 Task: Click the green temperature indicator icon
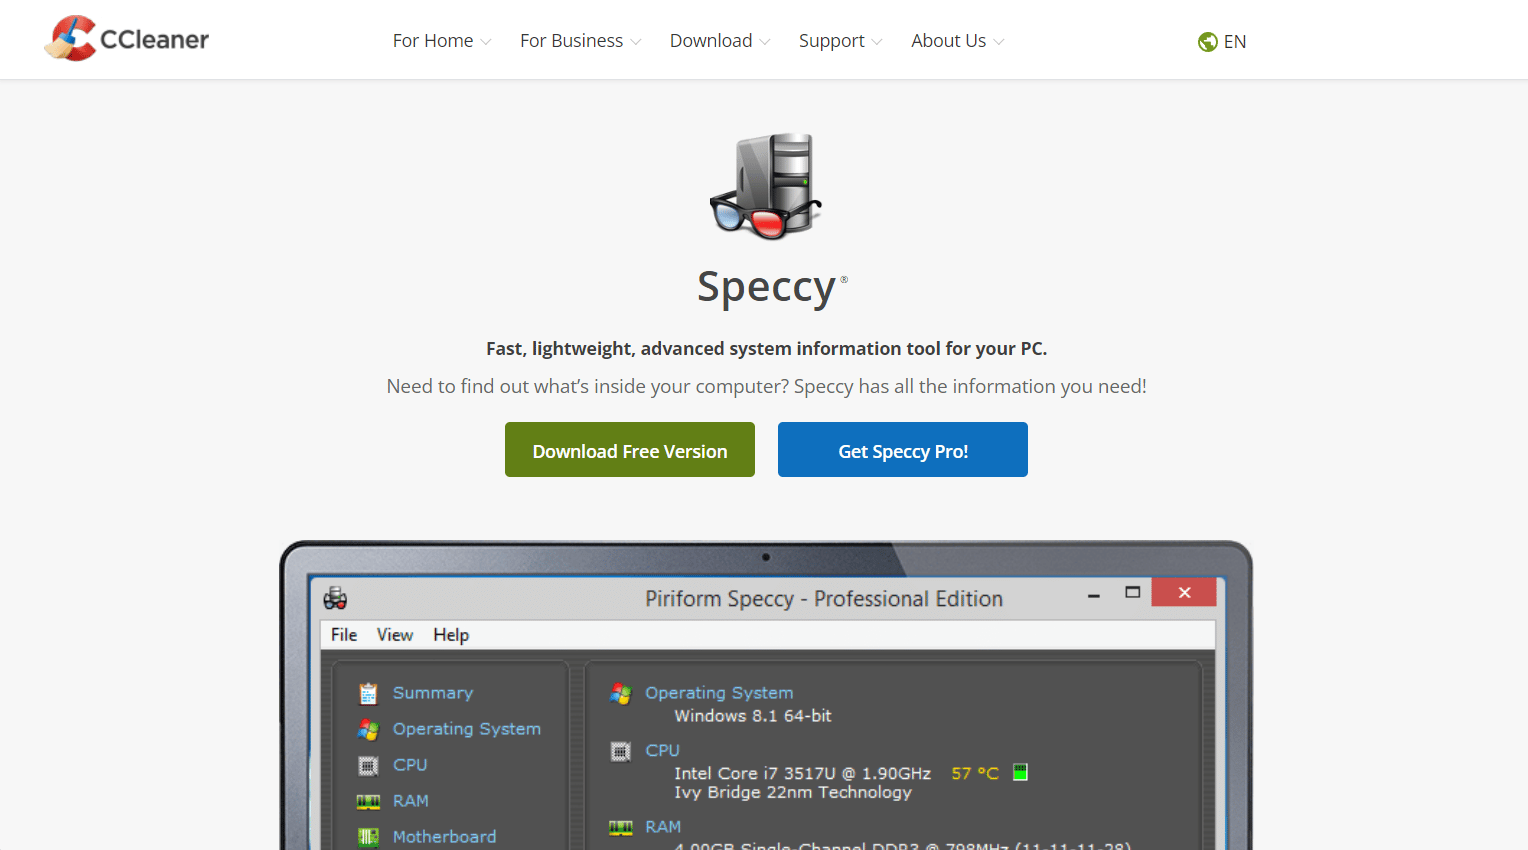(1020, 772)
